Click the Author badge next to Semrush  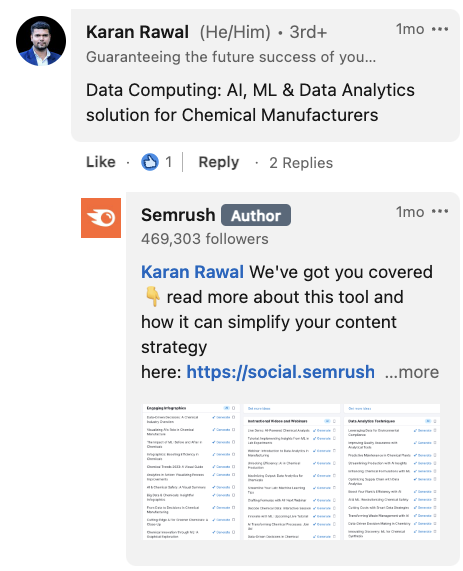[256, 215]
